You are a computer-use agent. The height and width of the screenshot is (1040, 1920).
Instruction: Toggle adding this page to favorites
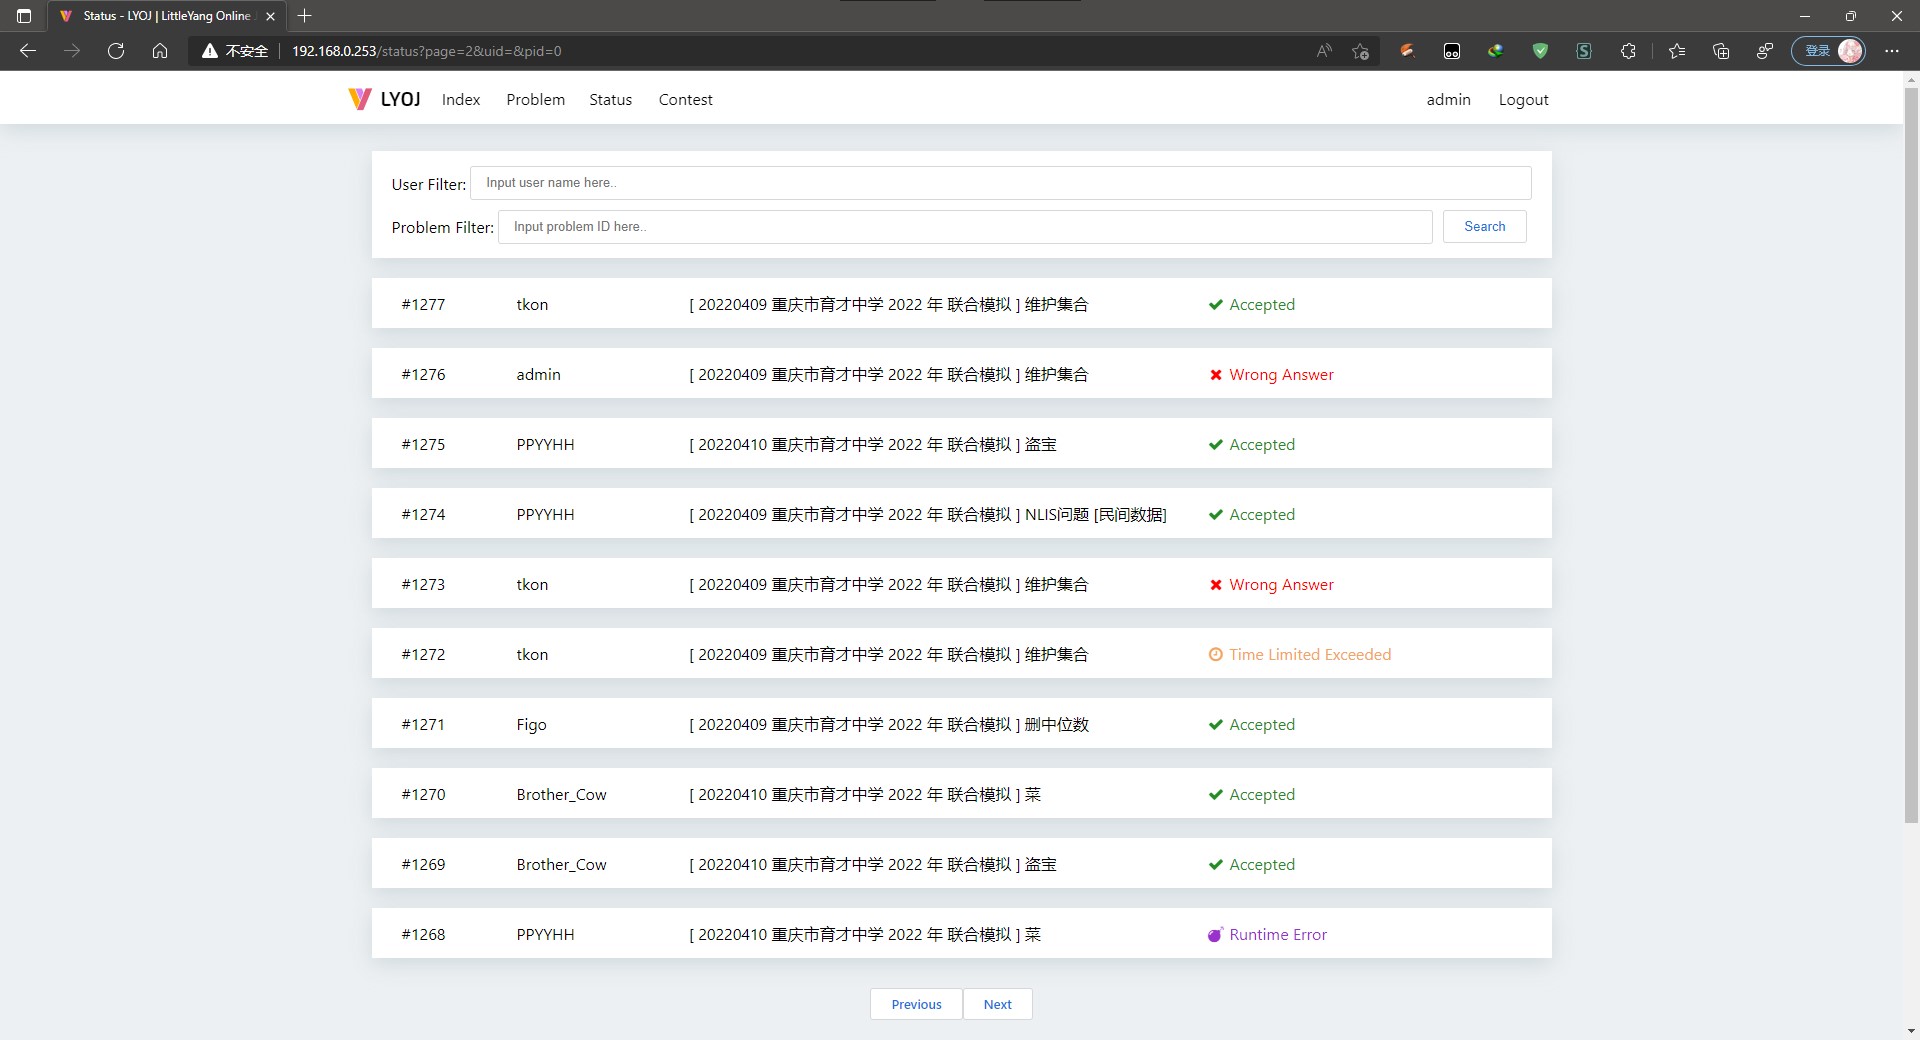tap(1361, 51)
